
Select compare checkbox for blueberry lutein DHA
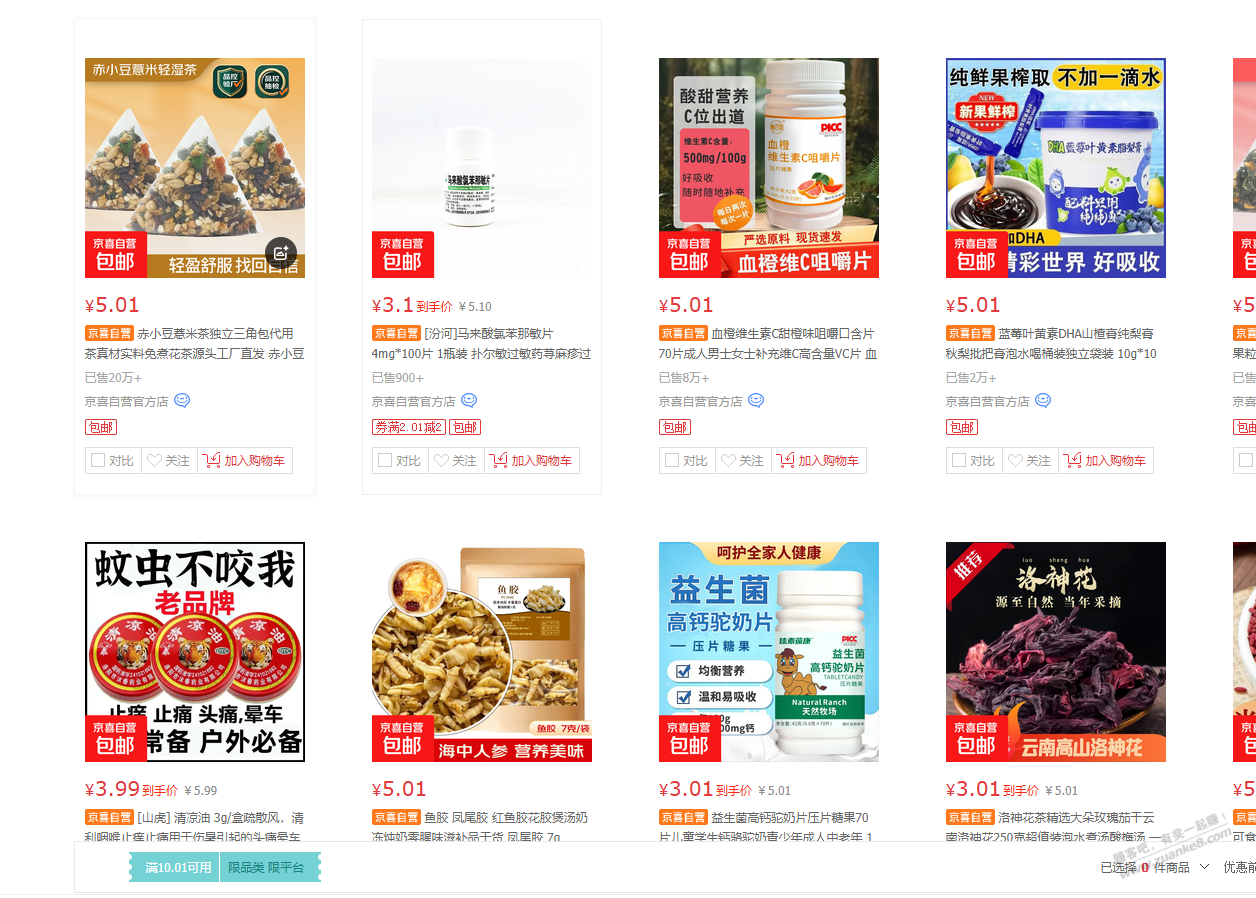959,461
